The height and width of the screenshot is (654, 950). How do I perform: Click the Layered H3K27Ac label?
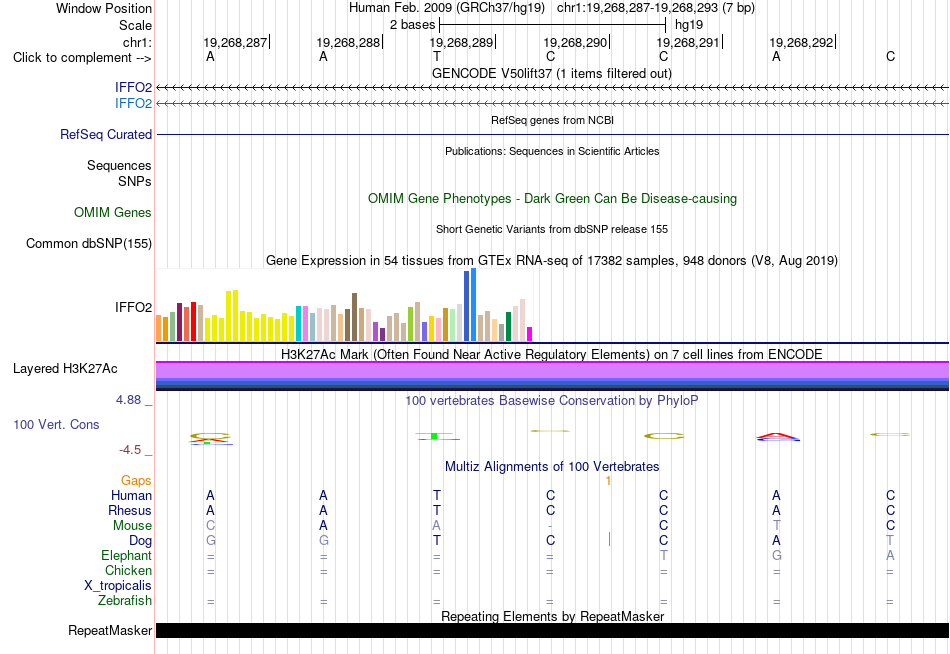65,369
